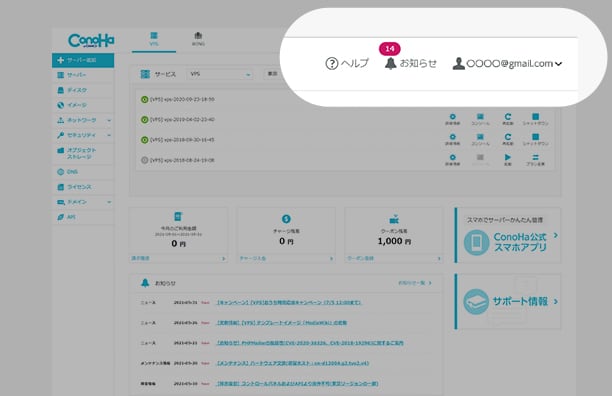Open the region dropdown next to the VPS dropdown
Viewport: 612px width, 396px height.
(272, 74)
